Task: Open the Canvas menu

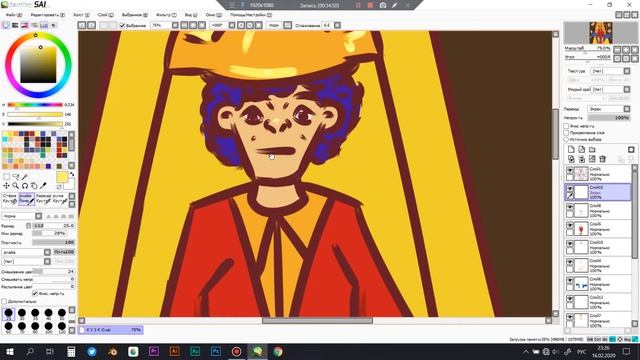Action: coord(82,15)
